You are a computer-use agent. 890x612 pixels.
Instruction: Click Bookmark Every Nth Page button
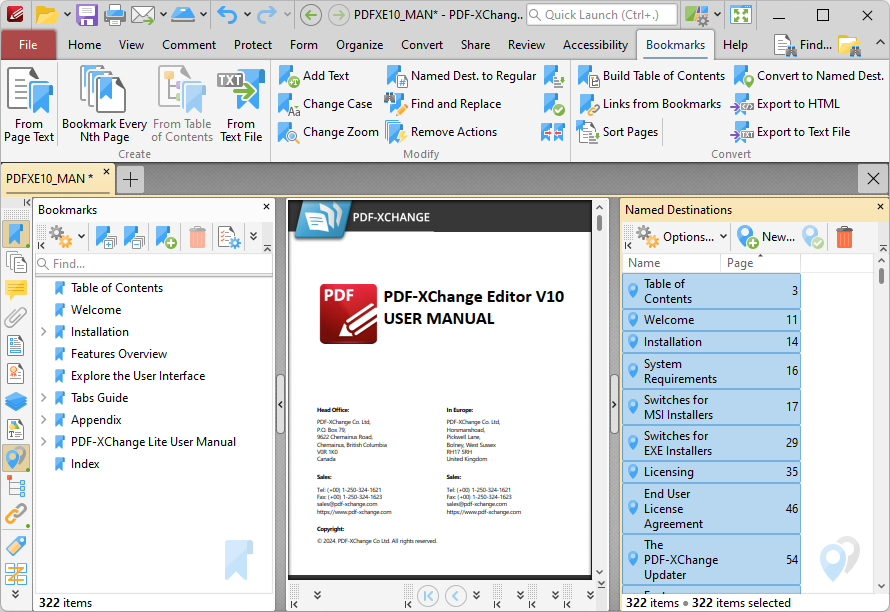tap(104, 105)
